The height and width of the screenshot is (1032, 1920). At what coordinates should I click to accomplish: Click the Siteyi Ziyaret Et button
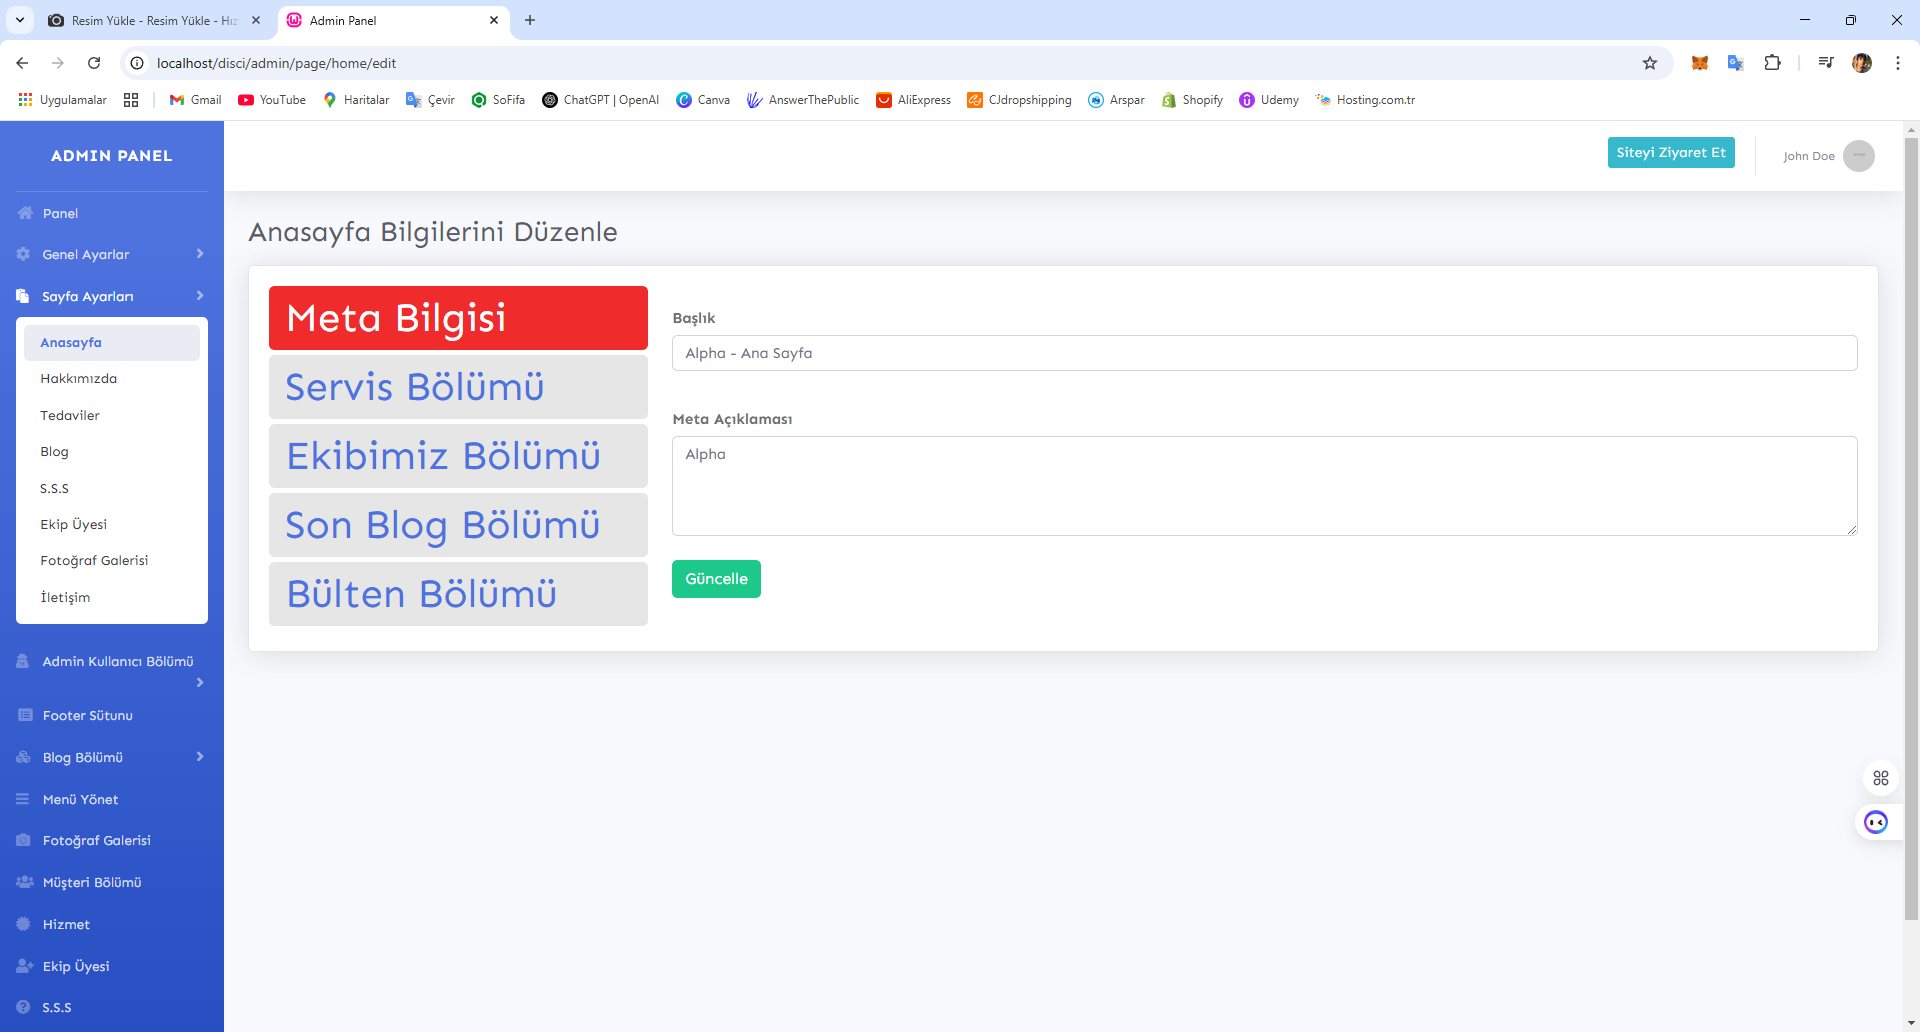1670,153
